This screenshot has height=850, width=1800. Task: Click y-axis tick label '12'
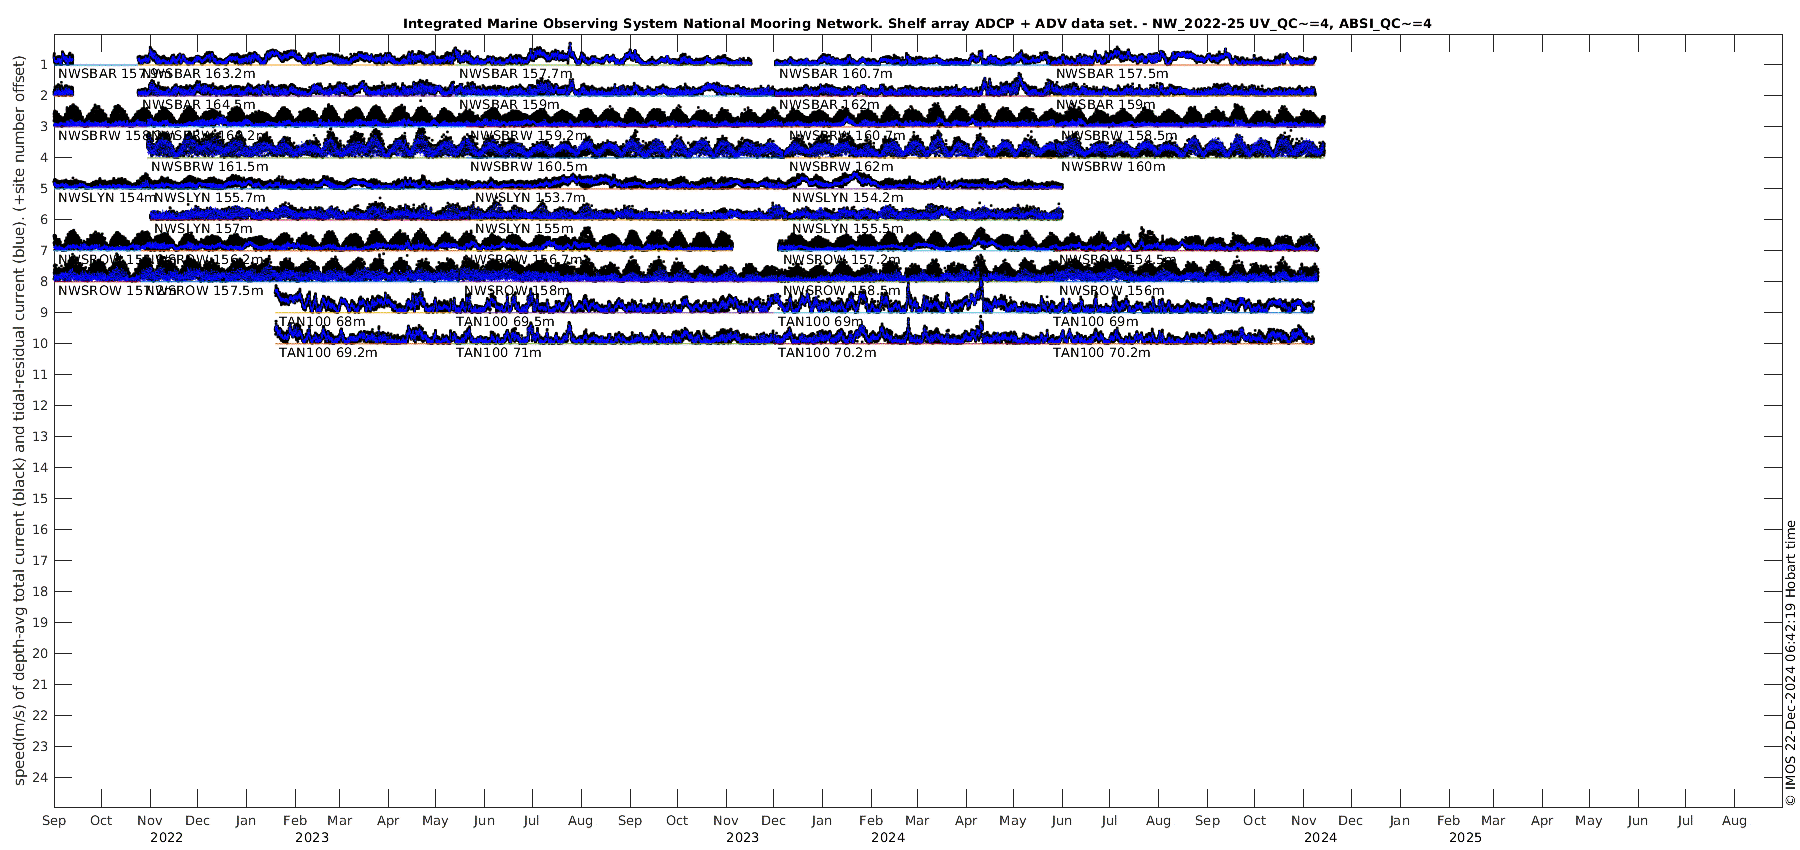coord(40,405)
